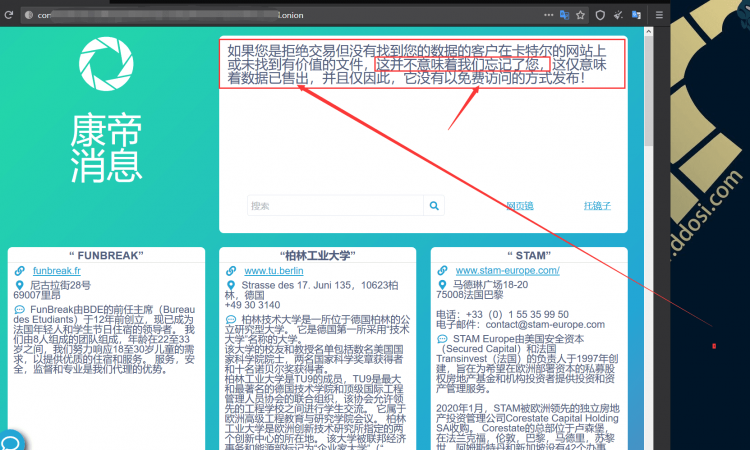This screenshot has width=750, height=450.
Task: Click the new identity broom icon
Action: pos(618,15)
